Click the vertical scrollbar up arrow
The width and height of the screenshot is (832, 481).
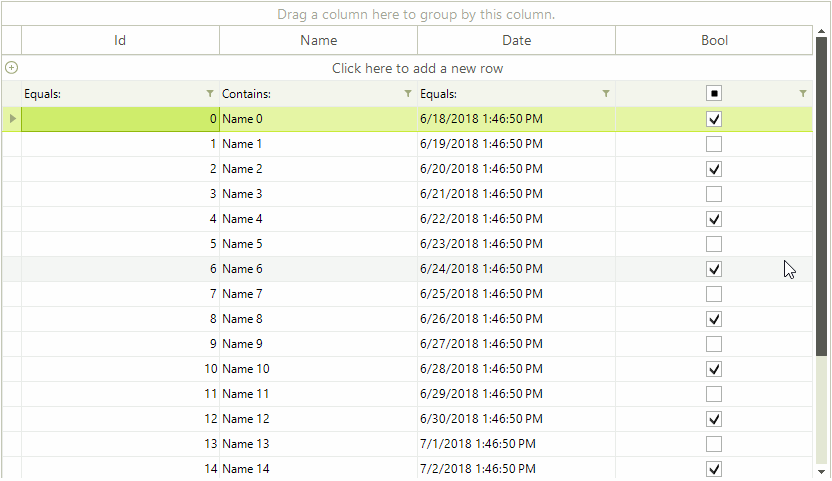(x=821, y=31)
